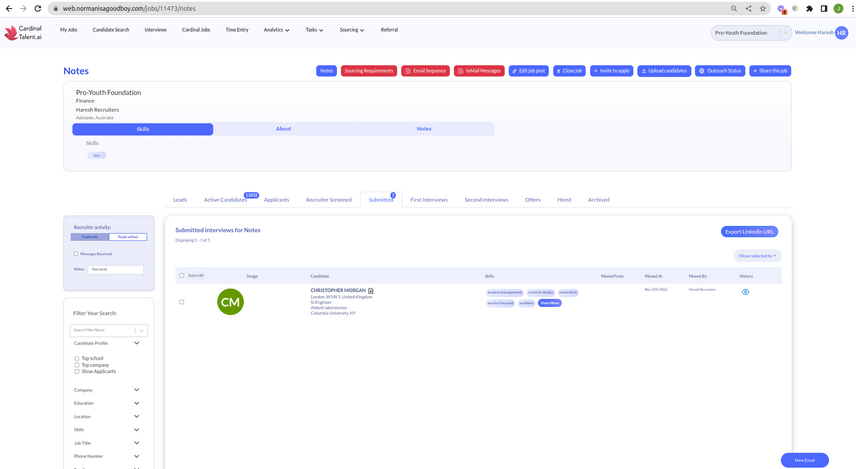Reload the page with the browser refresh icon
Image resolution: width=856 pixels, height=469 pixels.
(38, 8)
